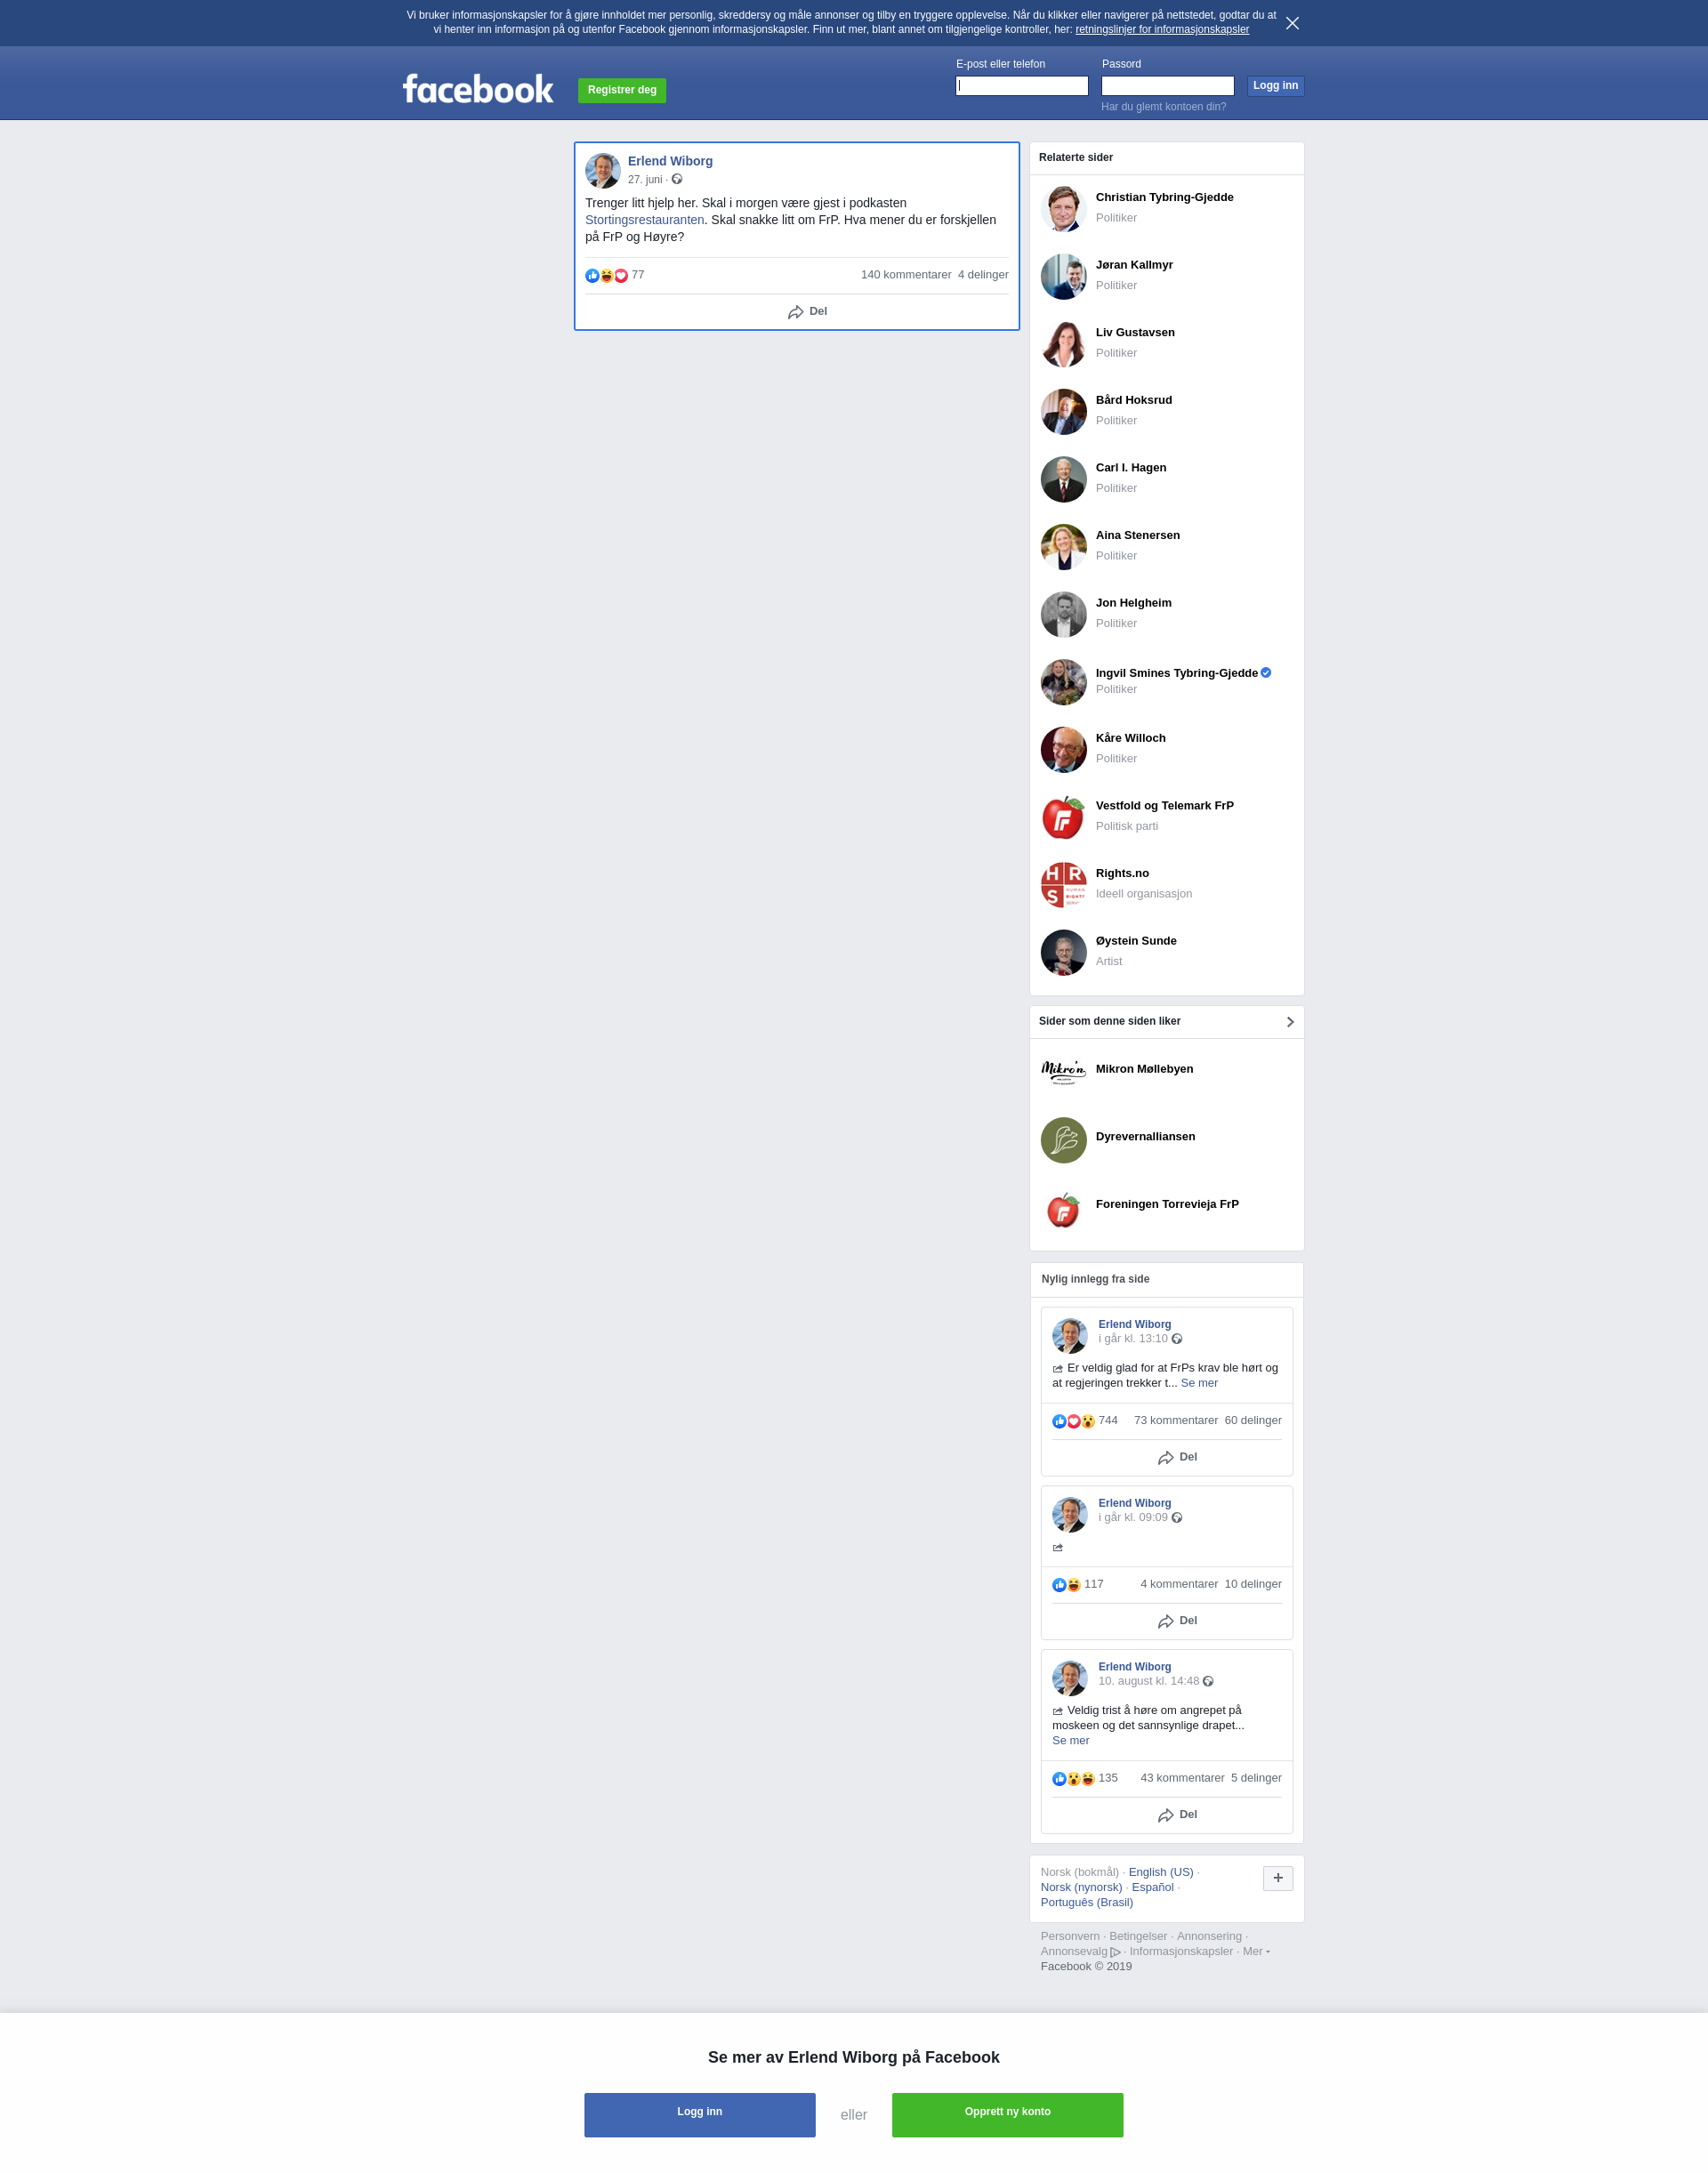Click the Facebook logo
Image resolution: width=1708 pixels, height=2173 pixels.
click(478, 89)
